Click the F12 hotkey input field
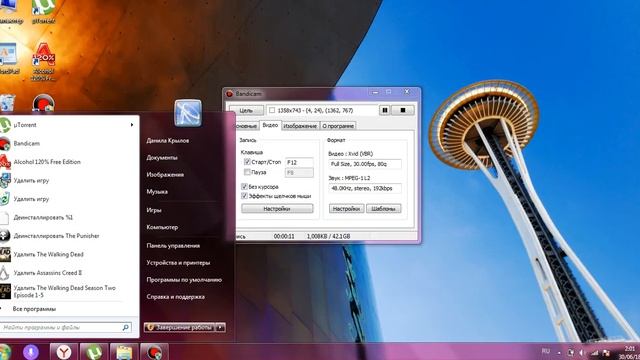Image resolution: width=640 pixels, height=360 pixels. click(299, 162)
